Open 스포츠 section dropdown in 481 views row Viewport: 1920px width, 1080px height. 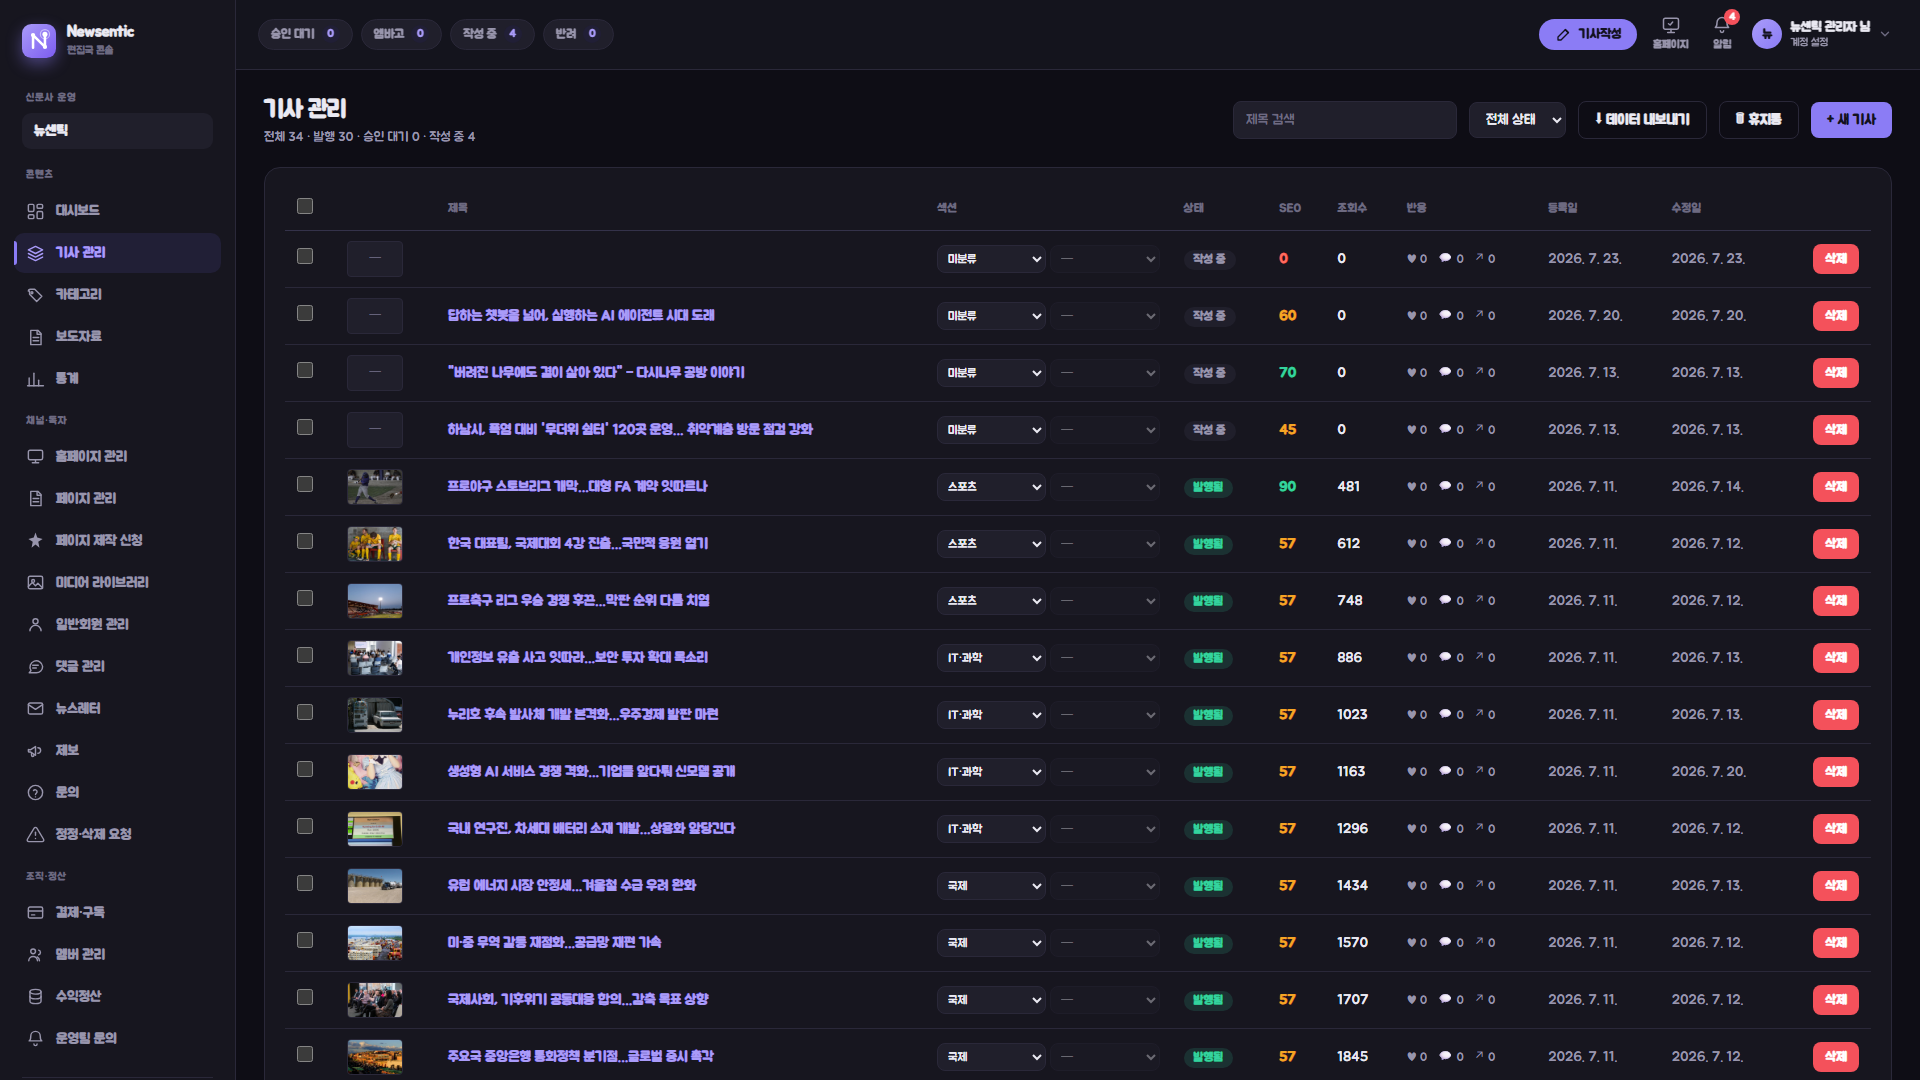click(x=991, y=487)
